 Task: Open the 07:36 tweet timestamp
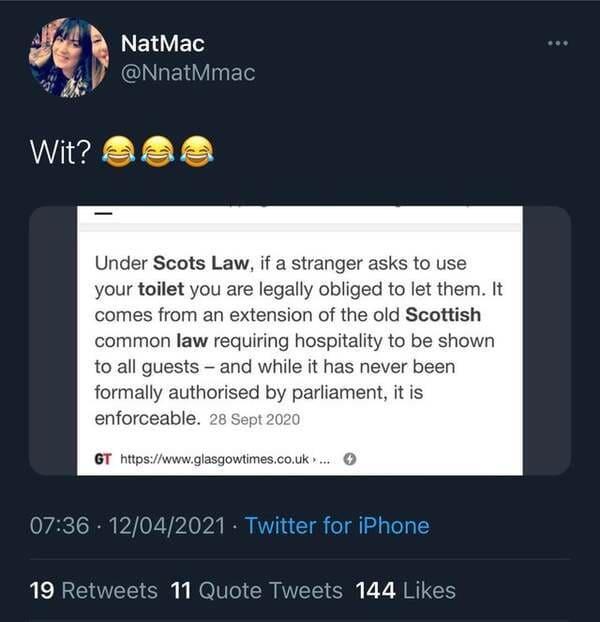pos(59,526)
